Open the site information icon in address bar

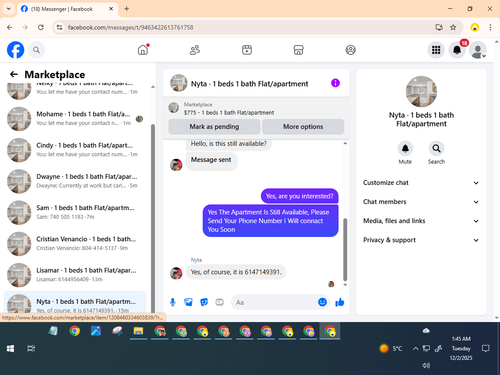[59, 27]
